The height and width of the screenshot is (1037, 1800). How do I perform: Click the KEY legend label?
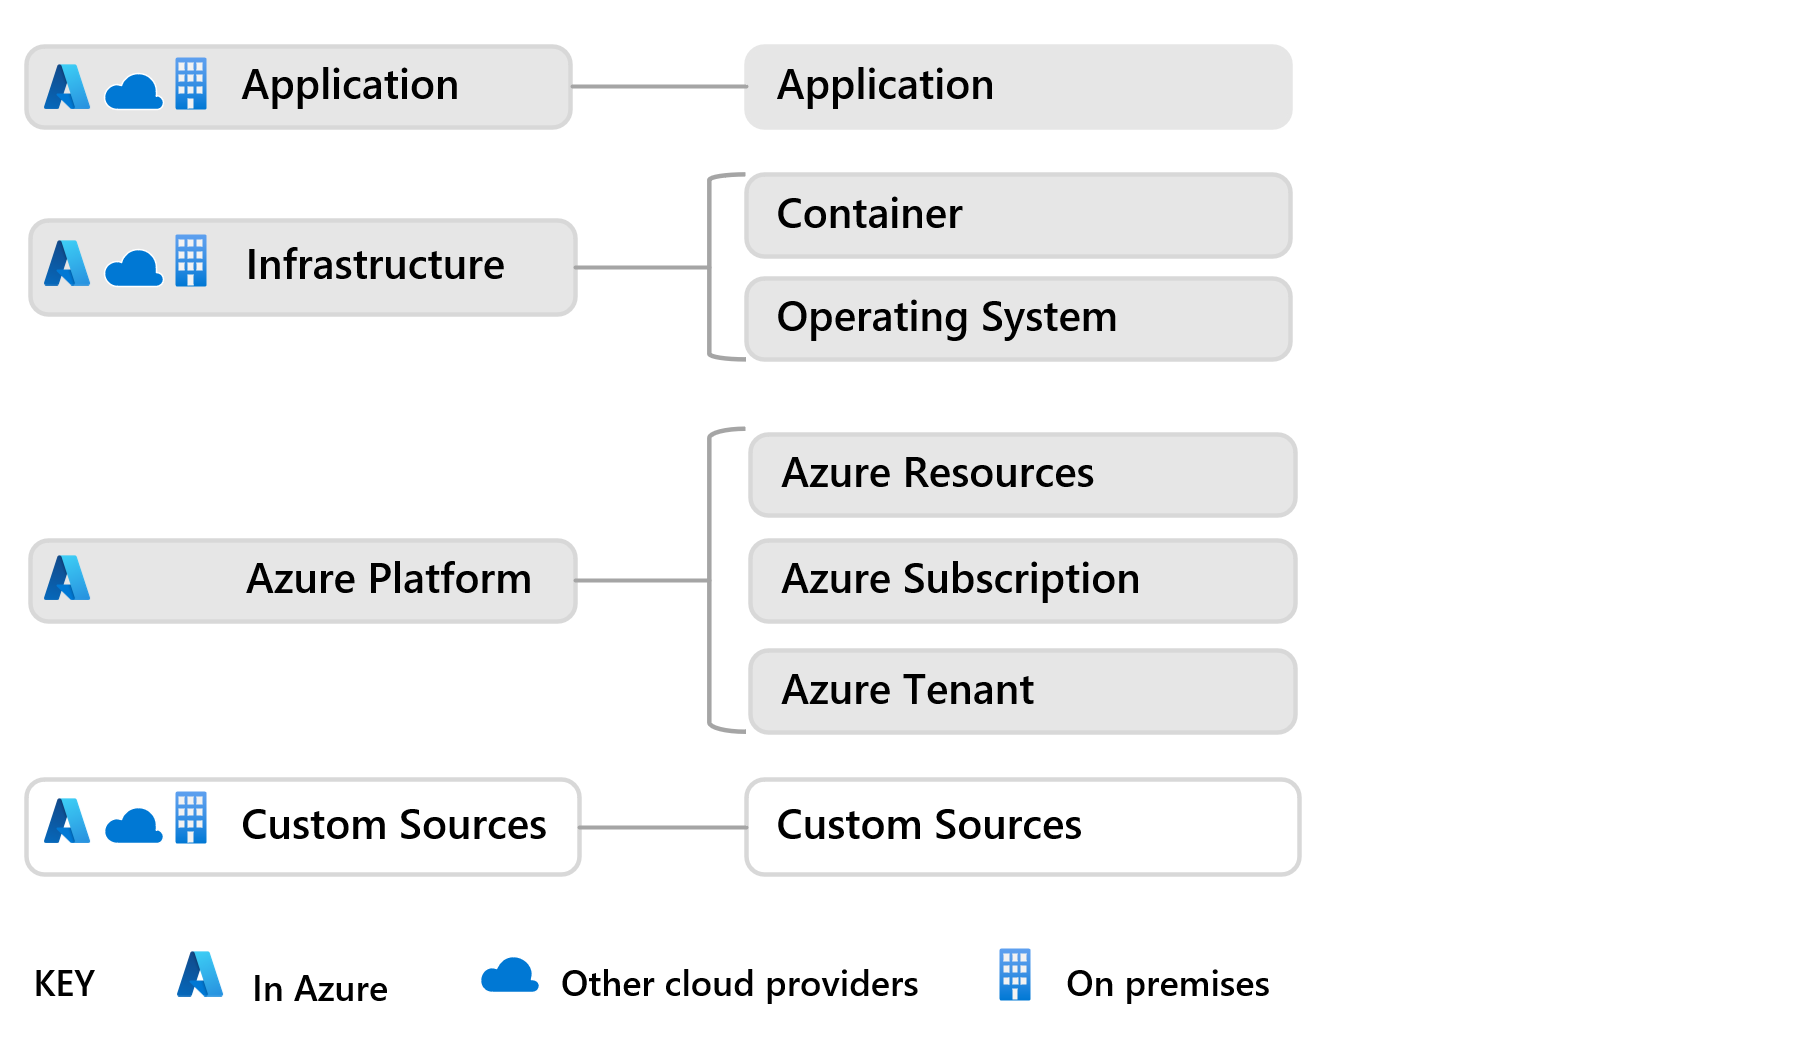pyautogui.click(x=64, y=984)
